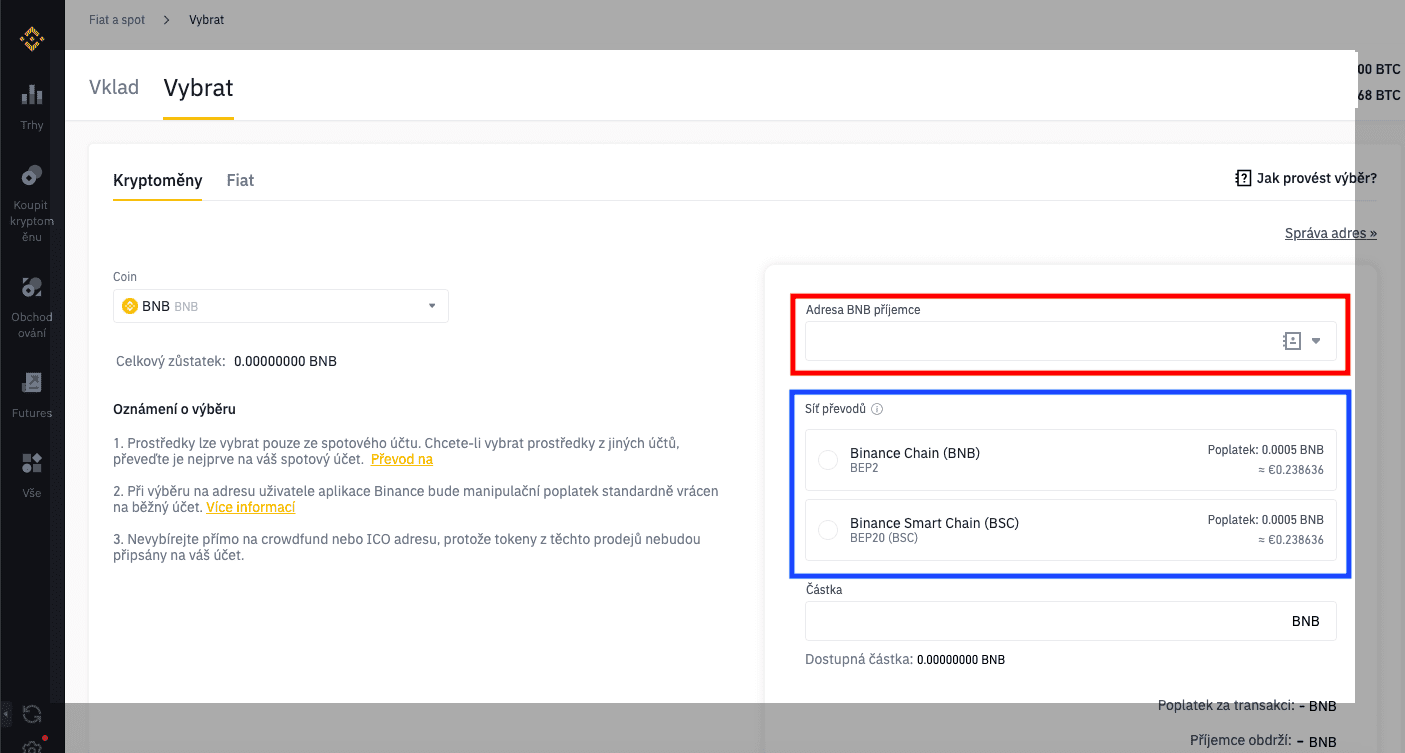Follow the Převod na link
Viewport: 1405px width, 753px height.
pyautogui.click(x=402, y=459)
